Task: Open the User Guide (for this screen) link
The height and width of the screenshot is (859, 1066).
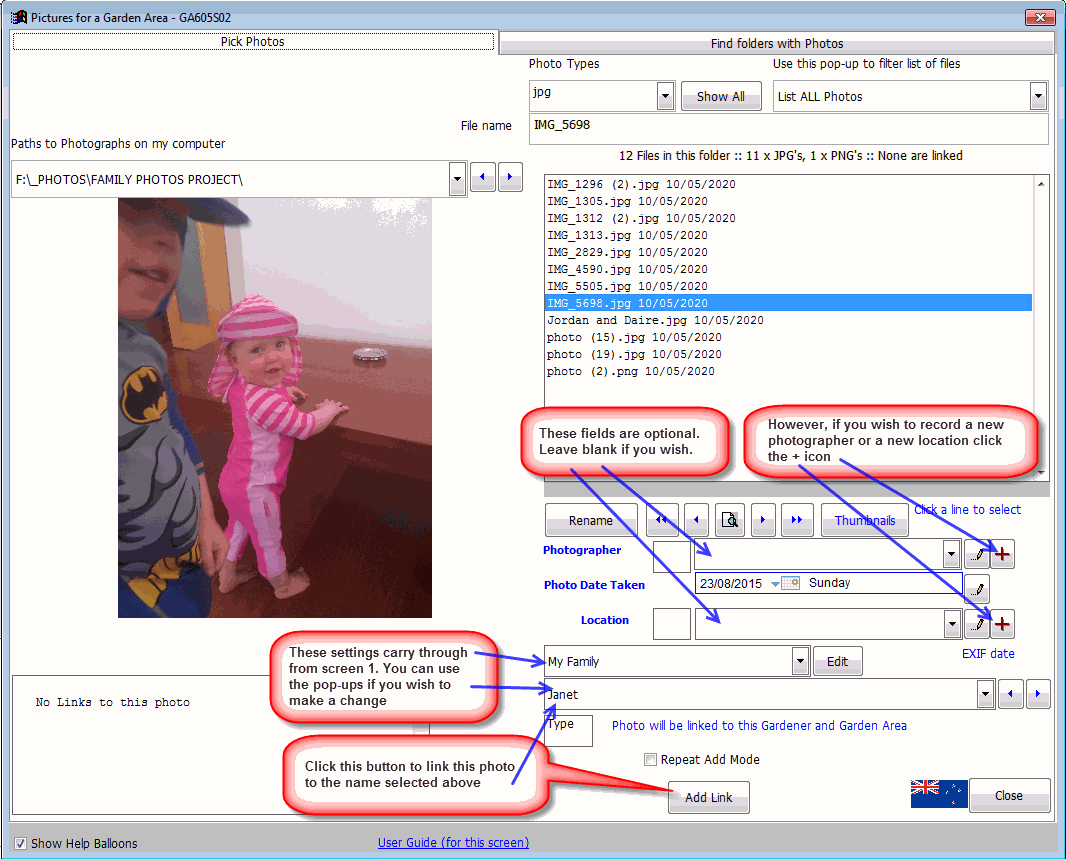Action: pyautogui.click(x=453, y=843)
